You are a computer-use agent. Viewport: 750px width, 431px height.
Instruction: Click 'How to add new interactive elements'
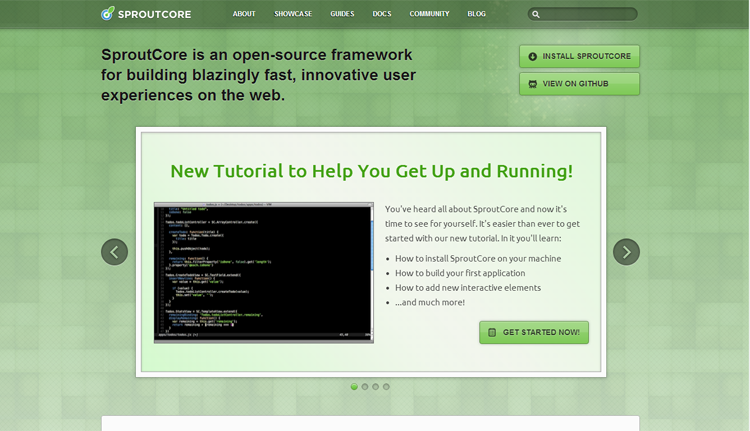tap(468, 287)
